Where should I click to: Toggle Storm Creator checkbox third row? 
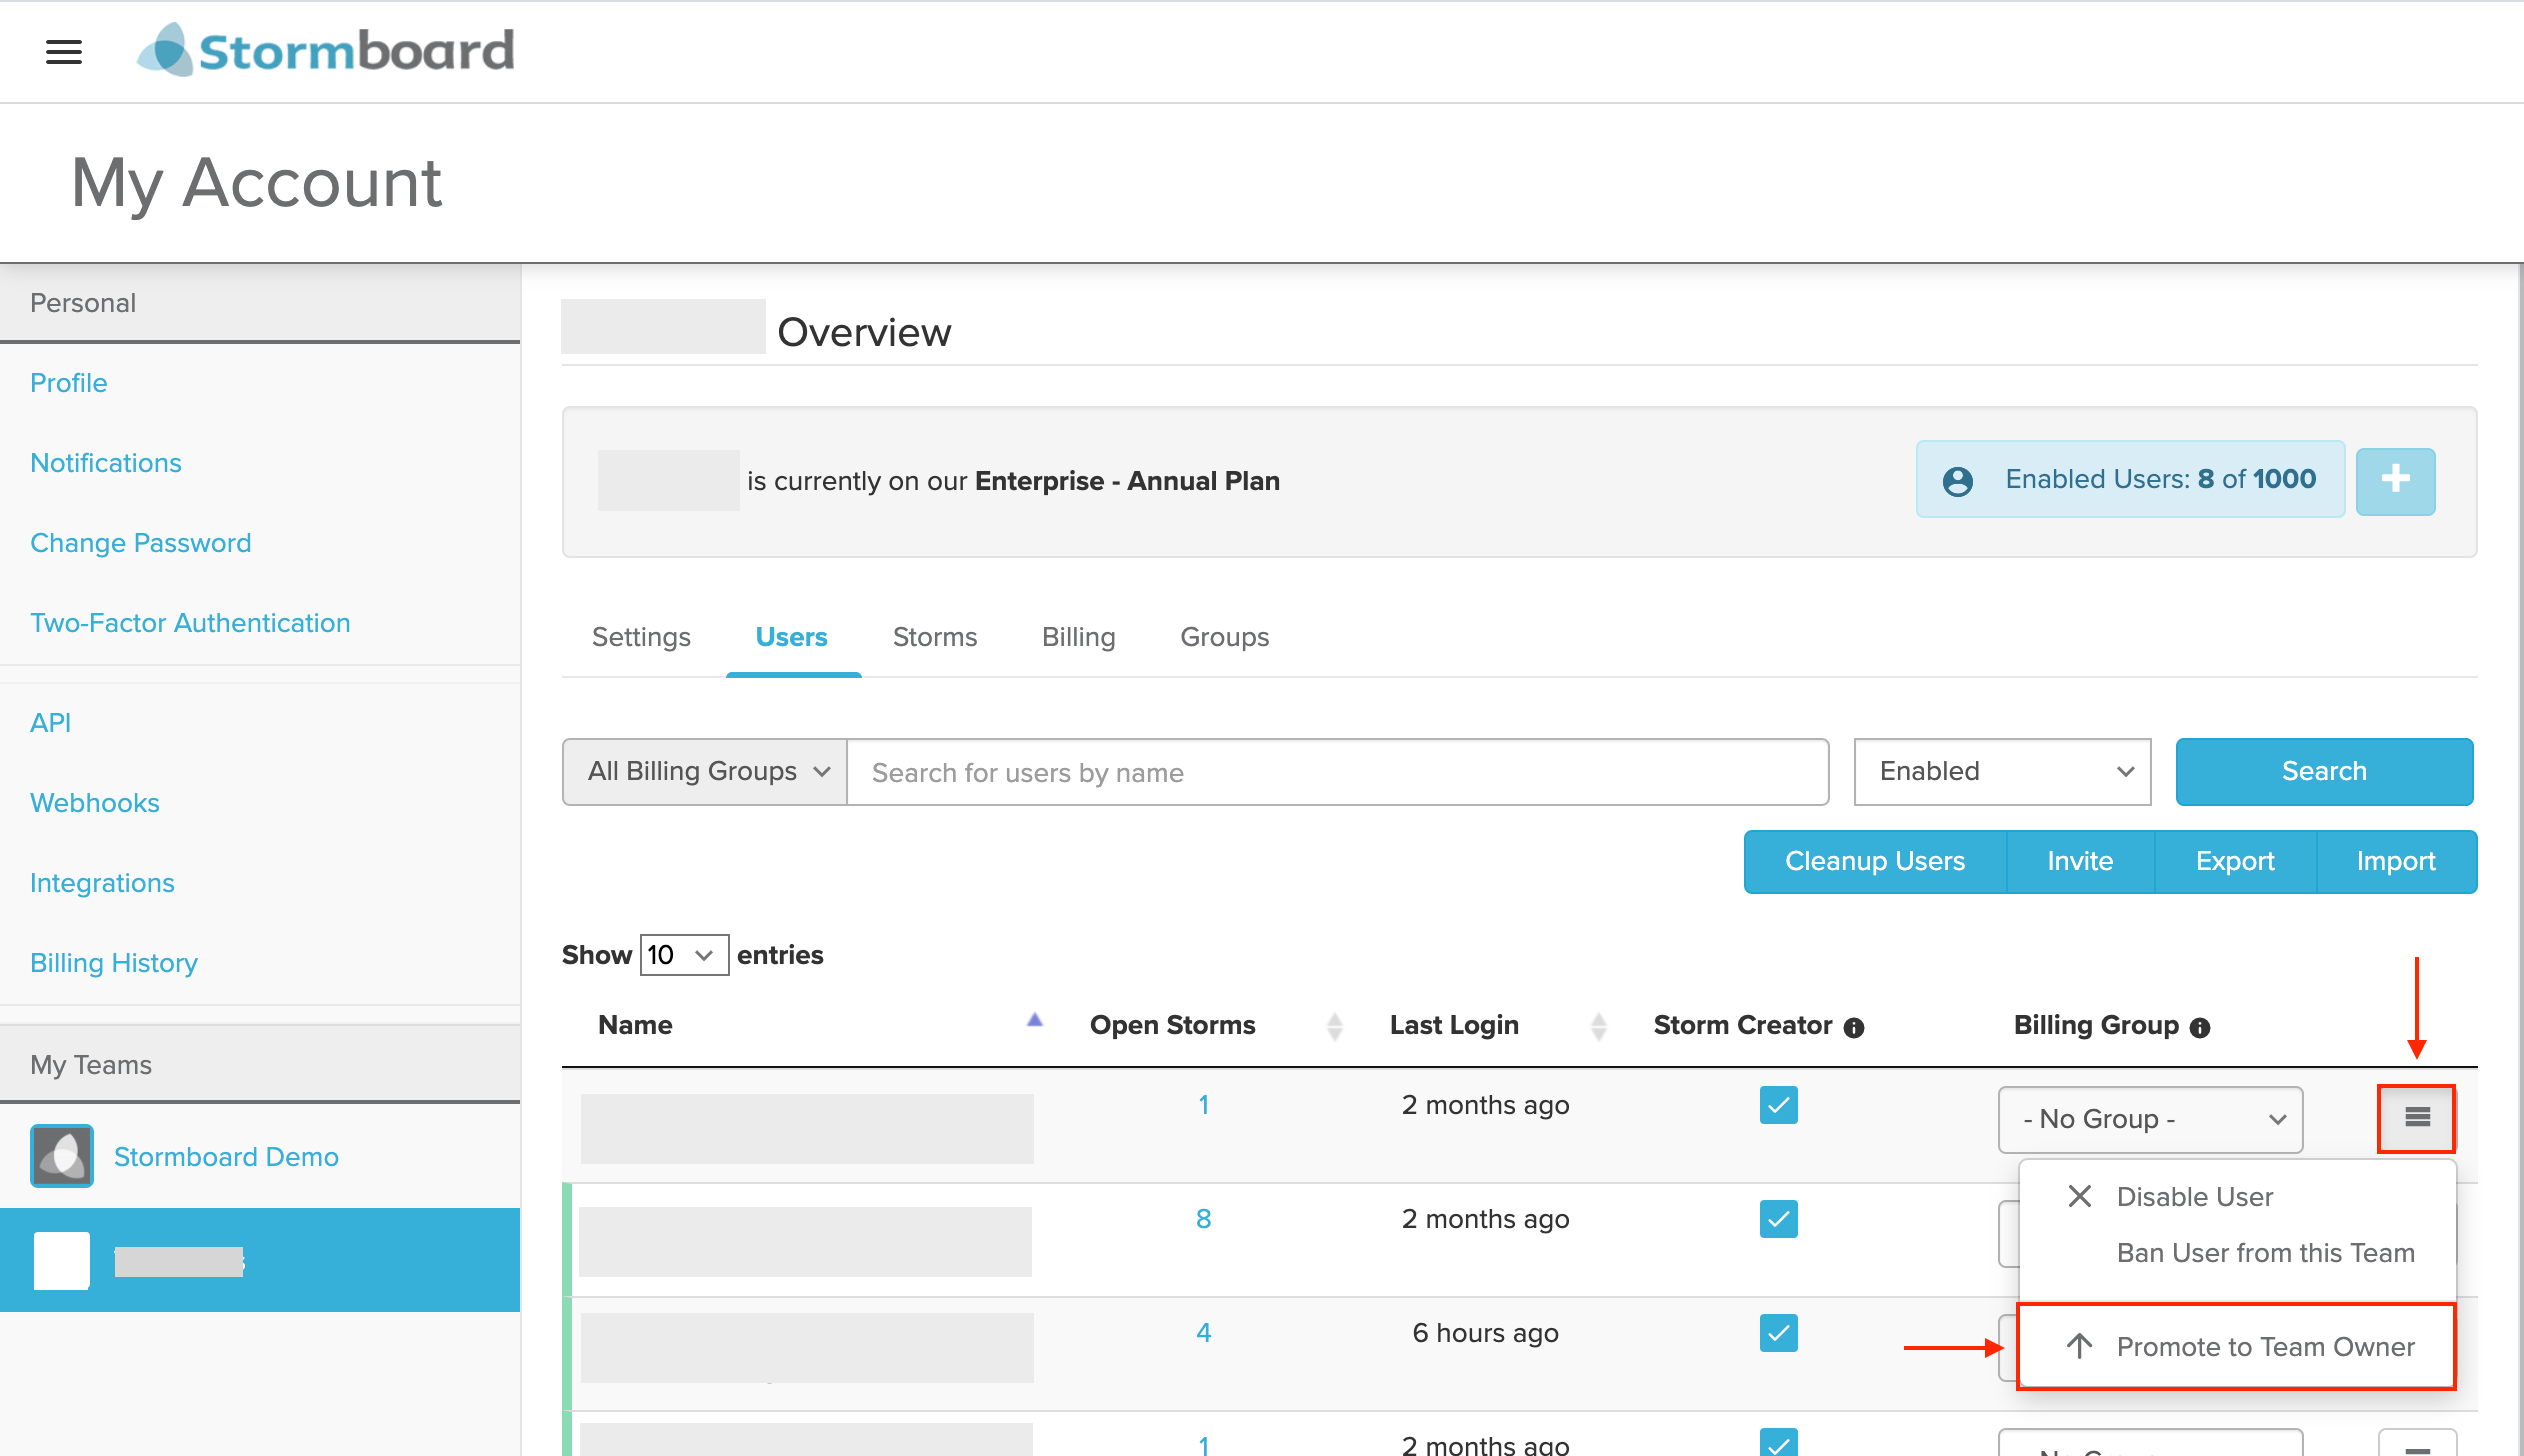click(1777, 1333)
